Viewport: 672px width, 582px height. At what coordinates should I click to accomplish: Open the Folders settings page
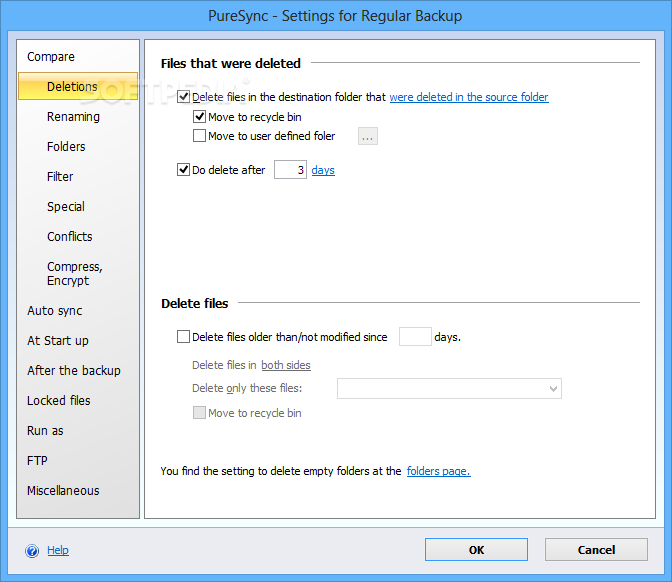point(66,147)
